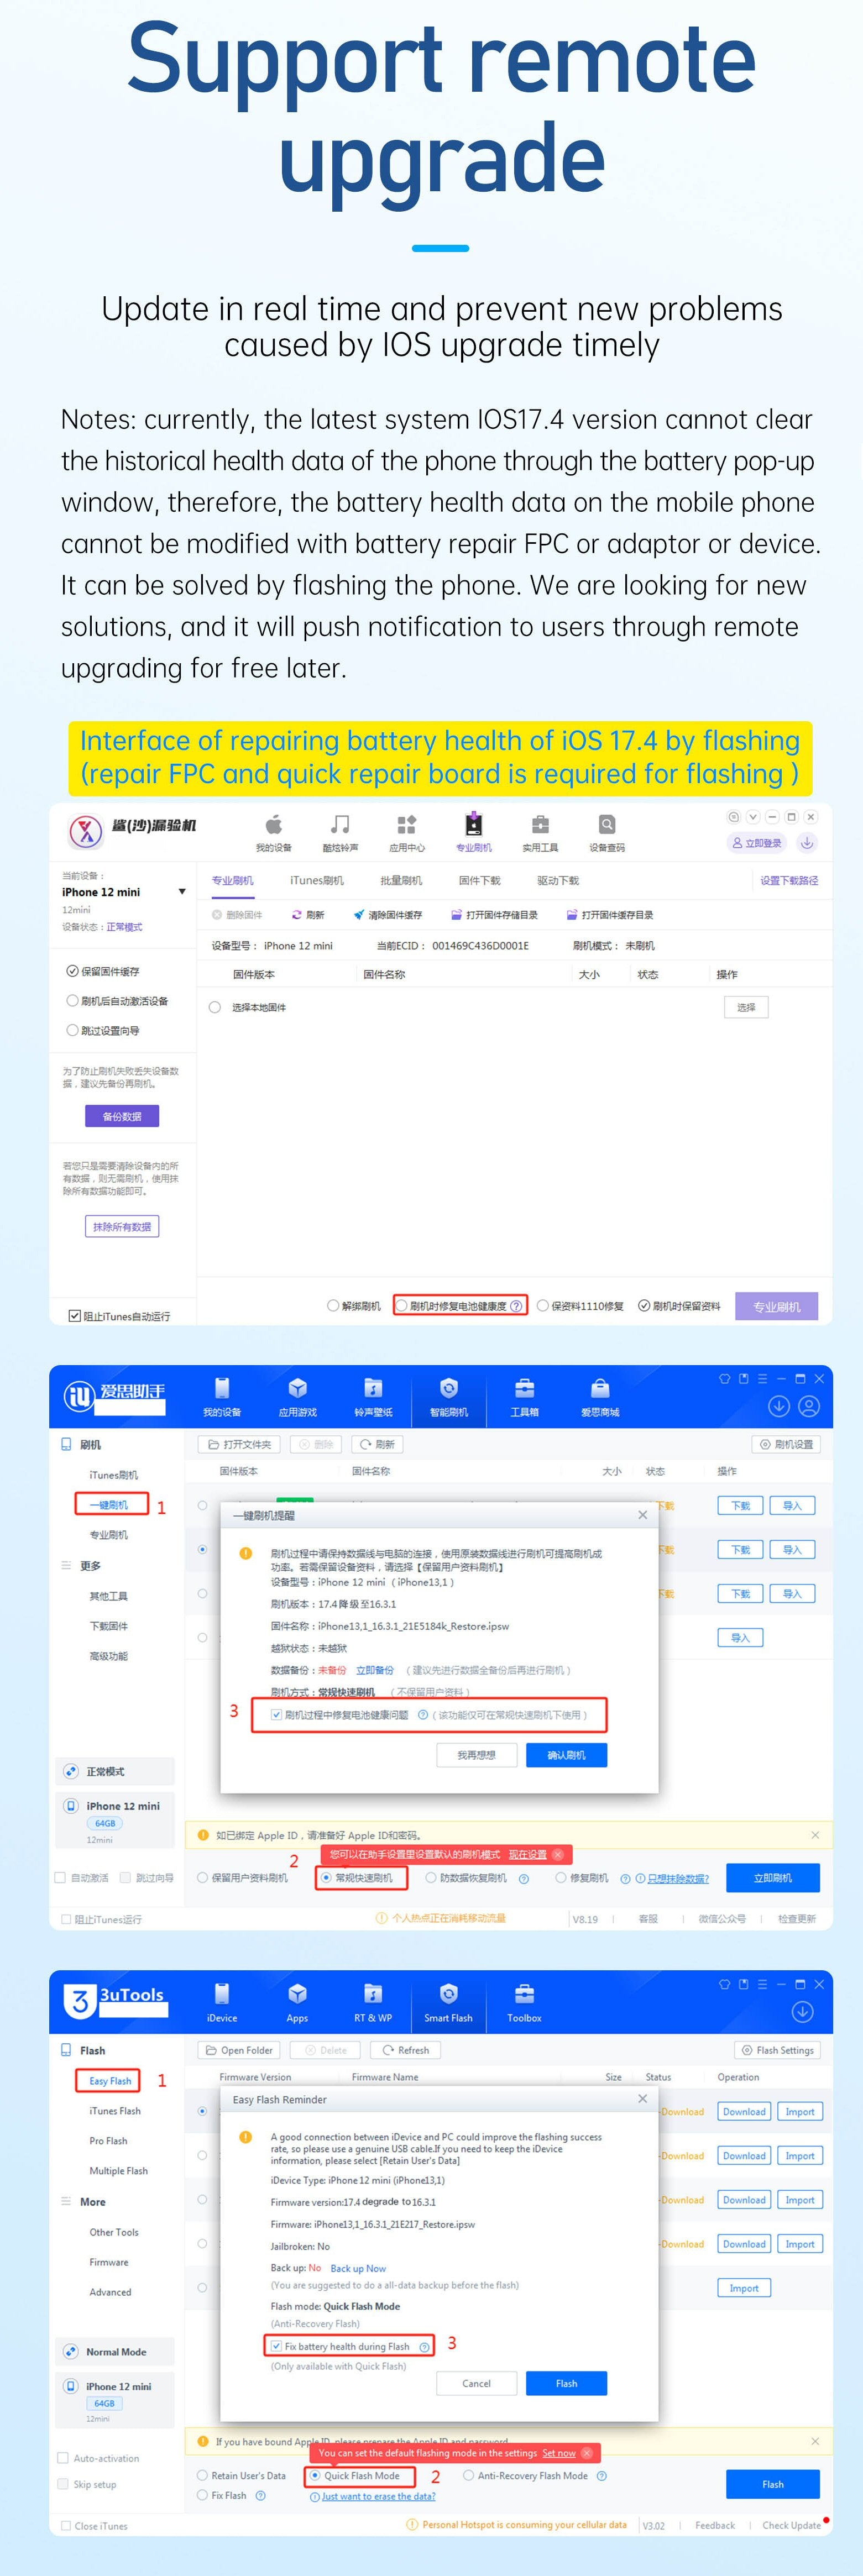863x2576 pixels.
Task: Click 设置下载路径 link in top app
Action: (x=788, y=881)
